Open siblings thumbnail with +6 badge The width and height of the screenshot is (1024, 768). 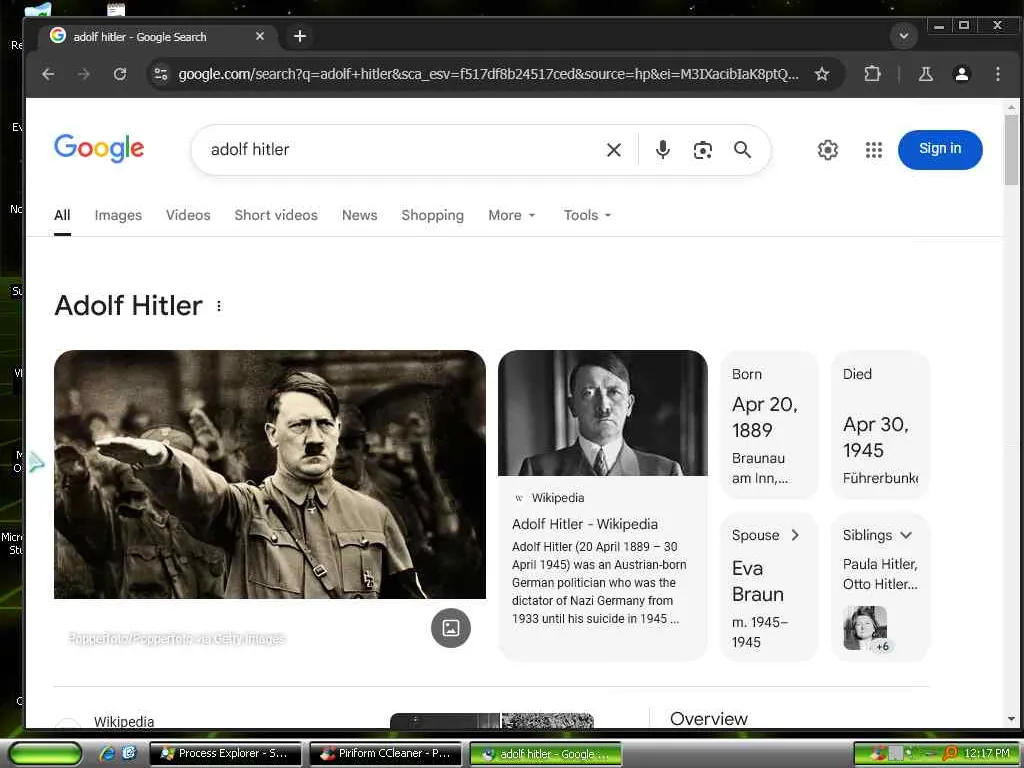pos(867,628)
